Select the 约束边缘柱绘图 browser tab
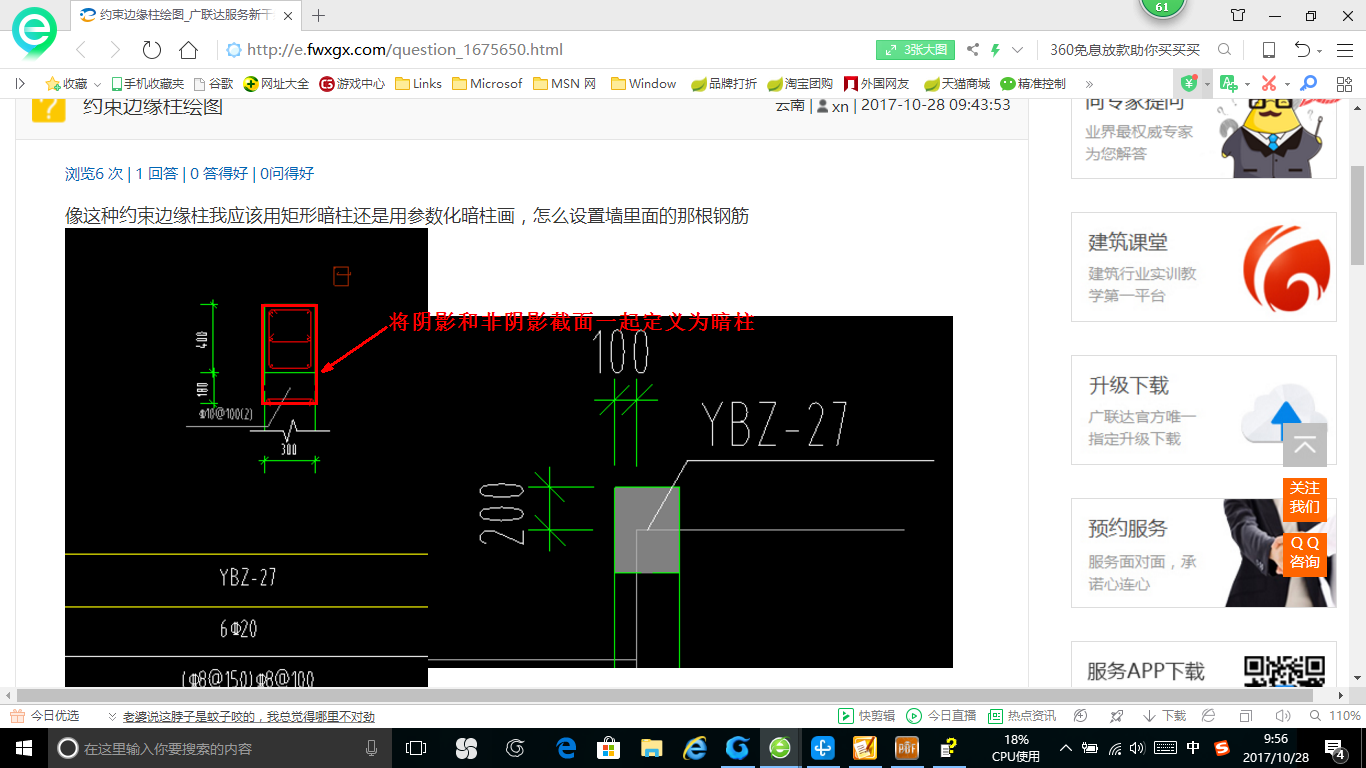 coord(185,15)
